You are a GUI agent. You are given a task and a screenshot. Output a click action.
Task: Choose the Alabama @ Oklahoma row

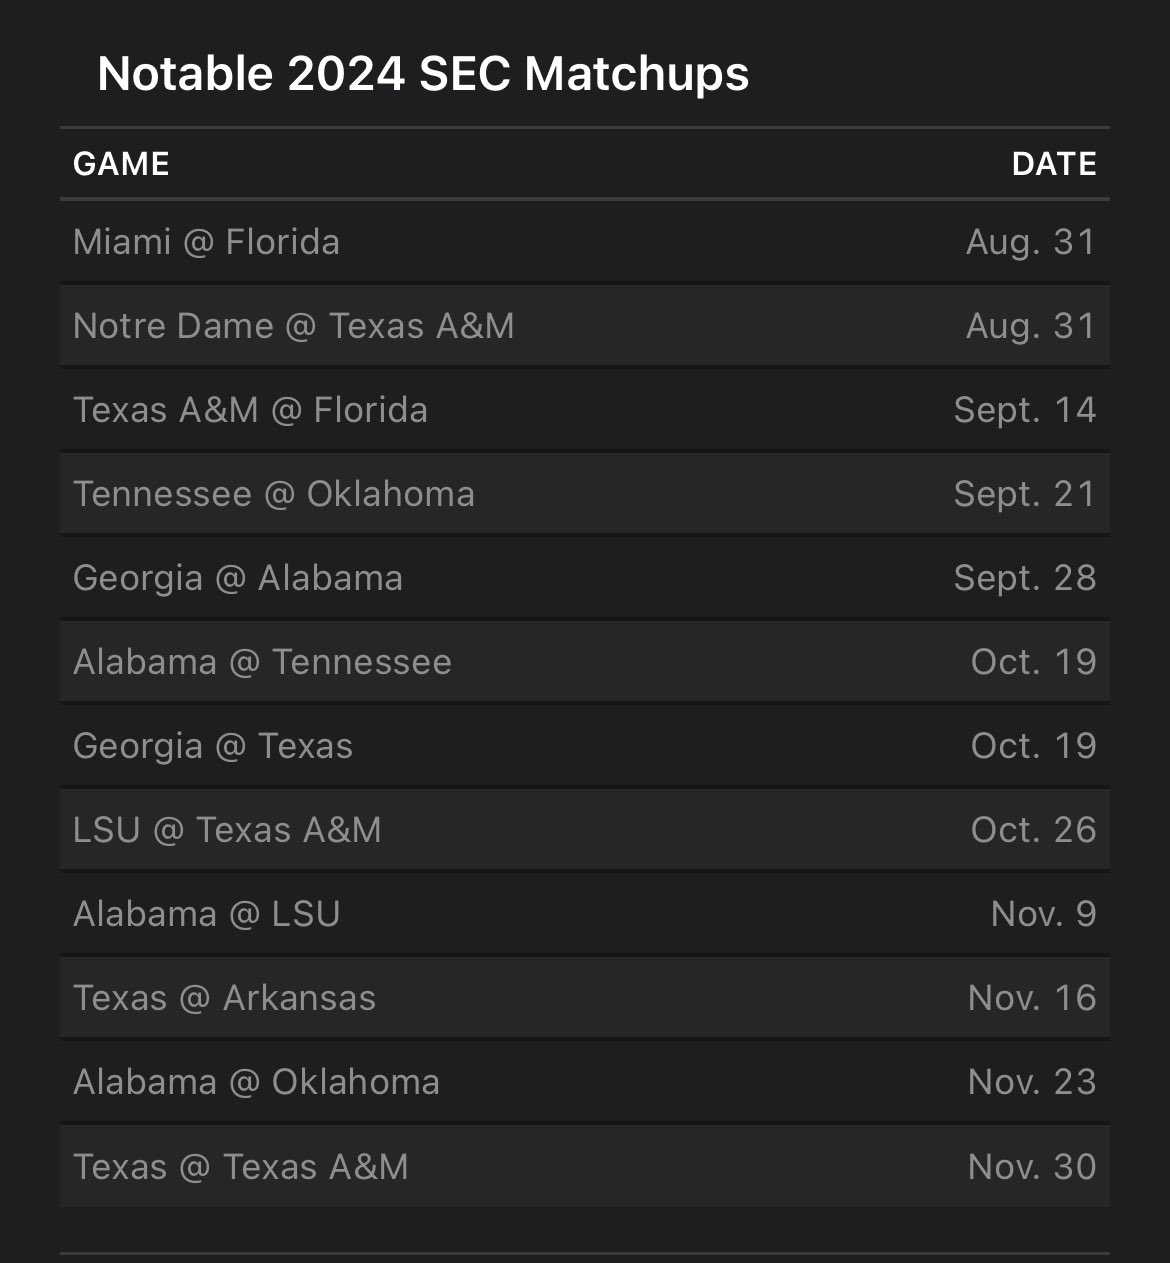[x=585, y=1082]
